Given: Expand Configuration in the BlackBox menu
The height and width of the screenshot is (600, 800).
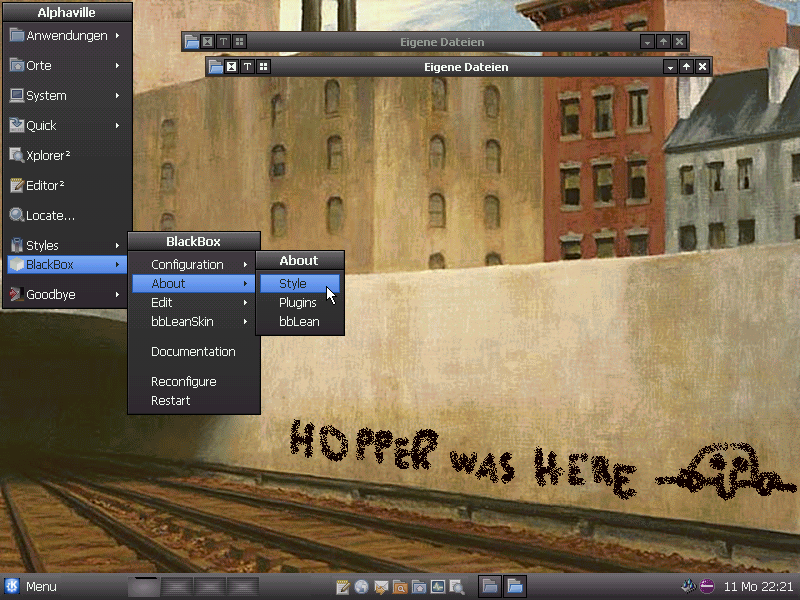Looking at the screenshot, I should pos(193,264).
